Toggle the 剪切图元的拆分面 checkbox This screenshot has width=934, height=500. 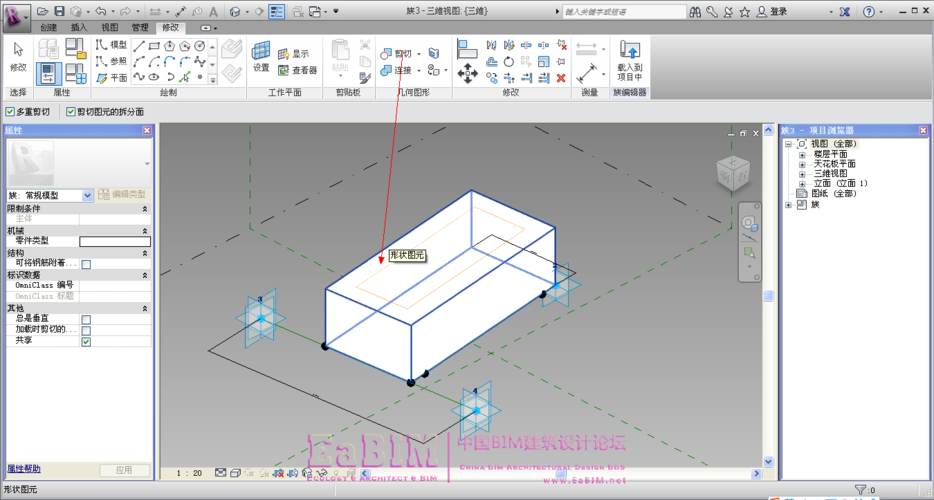pos(71,112)
